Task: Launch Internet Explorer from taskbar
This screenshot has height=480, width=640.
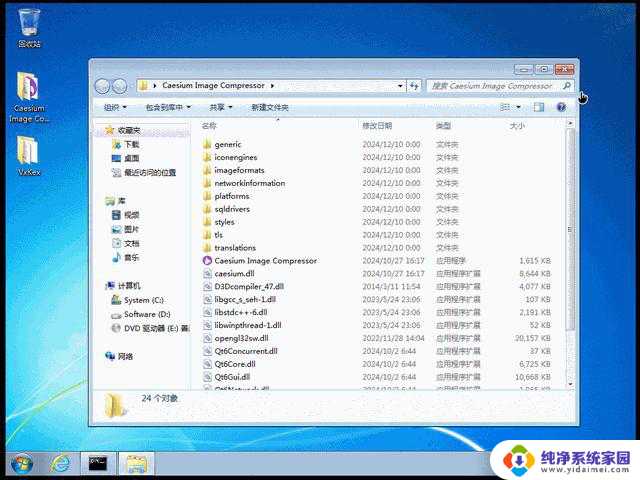Action: [x=60, y=464]
